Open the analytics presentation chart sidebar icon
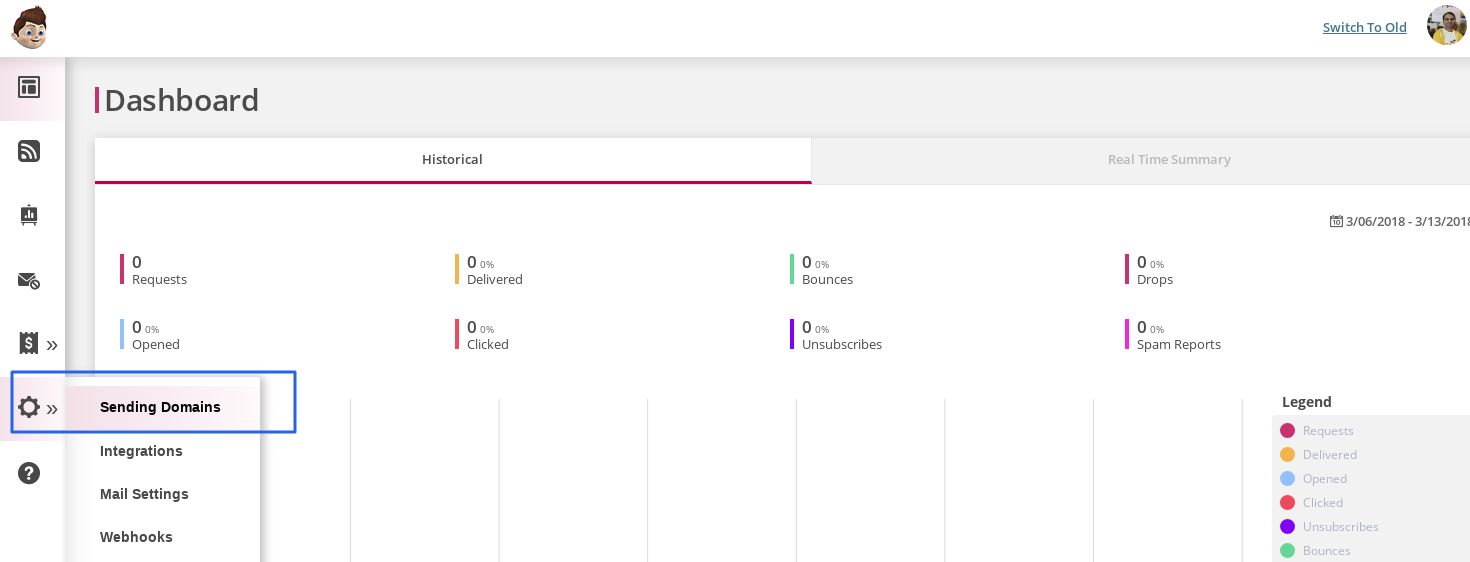 29,215
